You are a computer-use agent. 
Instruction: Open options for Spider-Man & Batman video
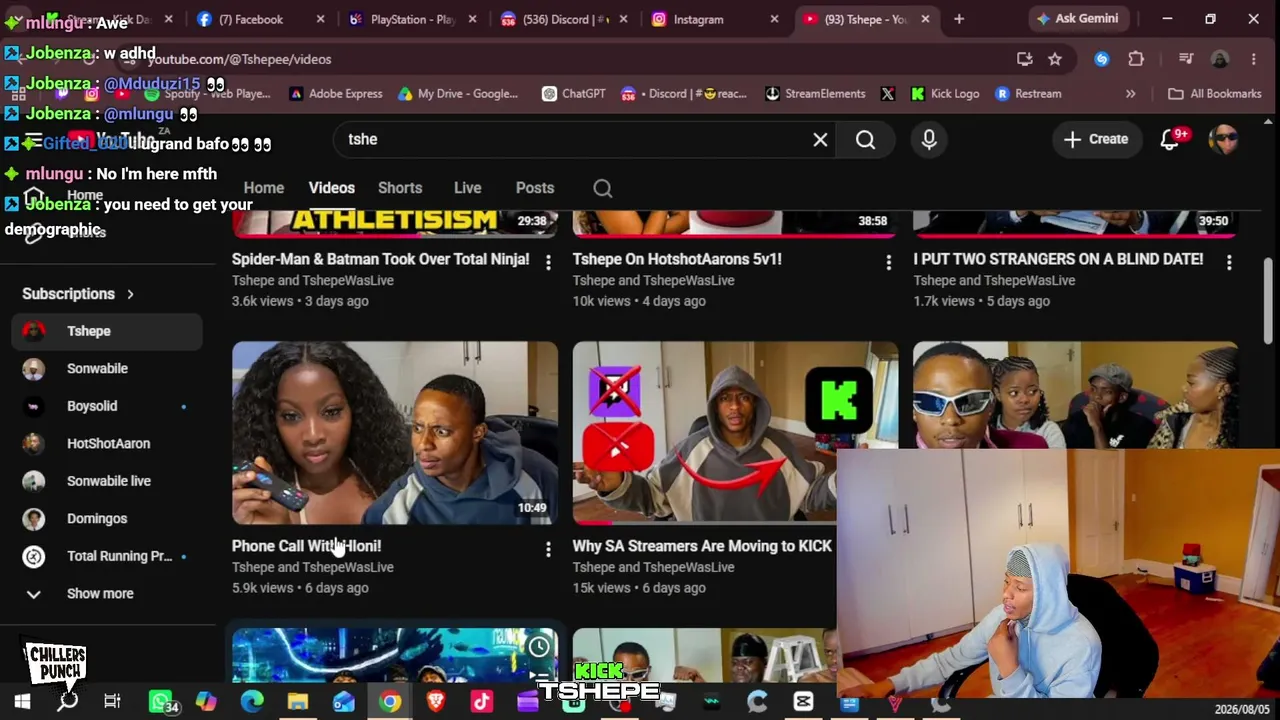tap(548, 262)
